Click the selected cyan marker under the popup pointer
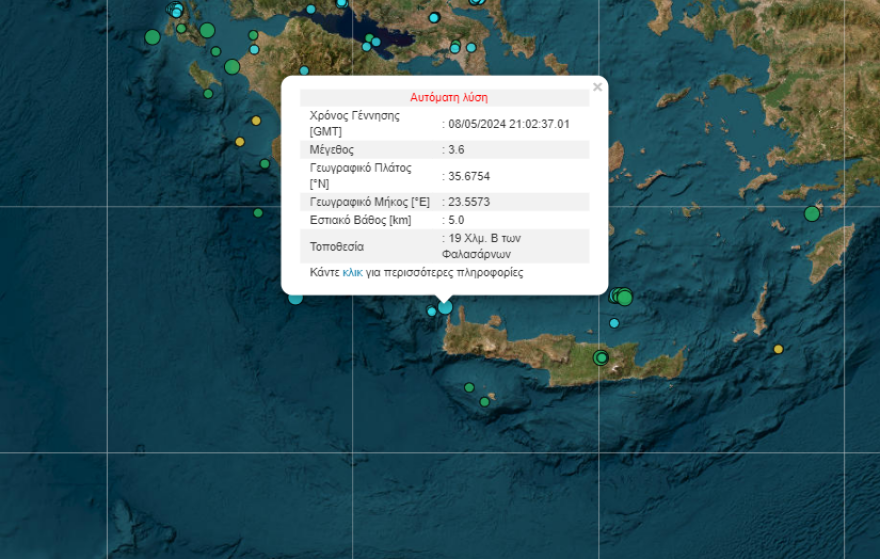 (x=445, y=307)
